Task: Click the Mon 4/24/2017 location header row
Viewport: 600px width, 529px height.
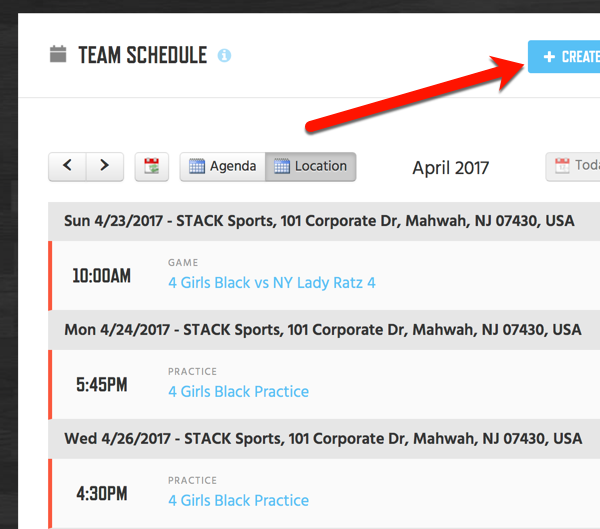Action: (x=322, y=330)
